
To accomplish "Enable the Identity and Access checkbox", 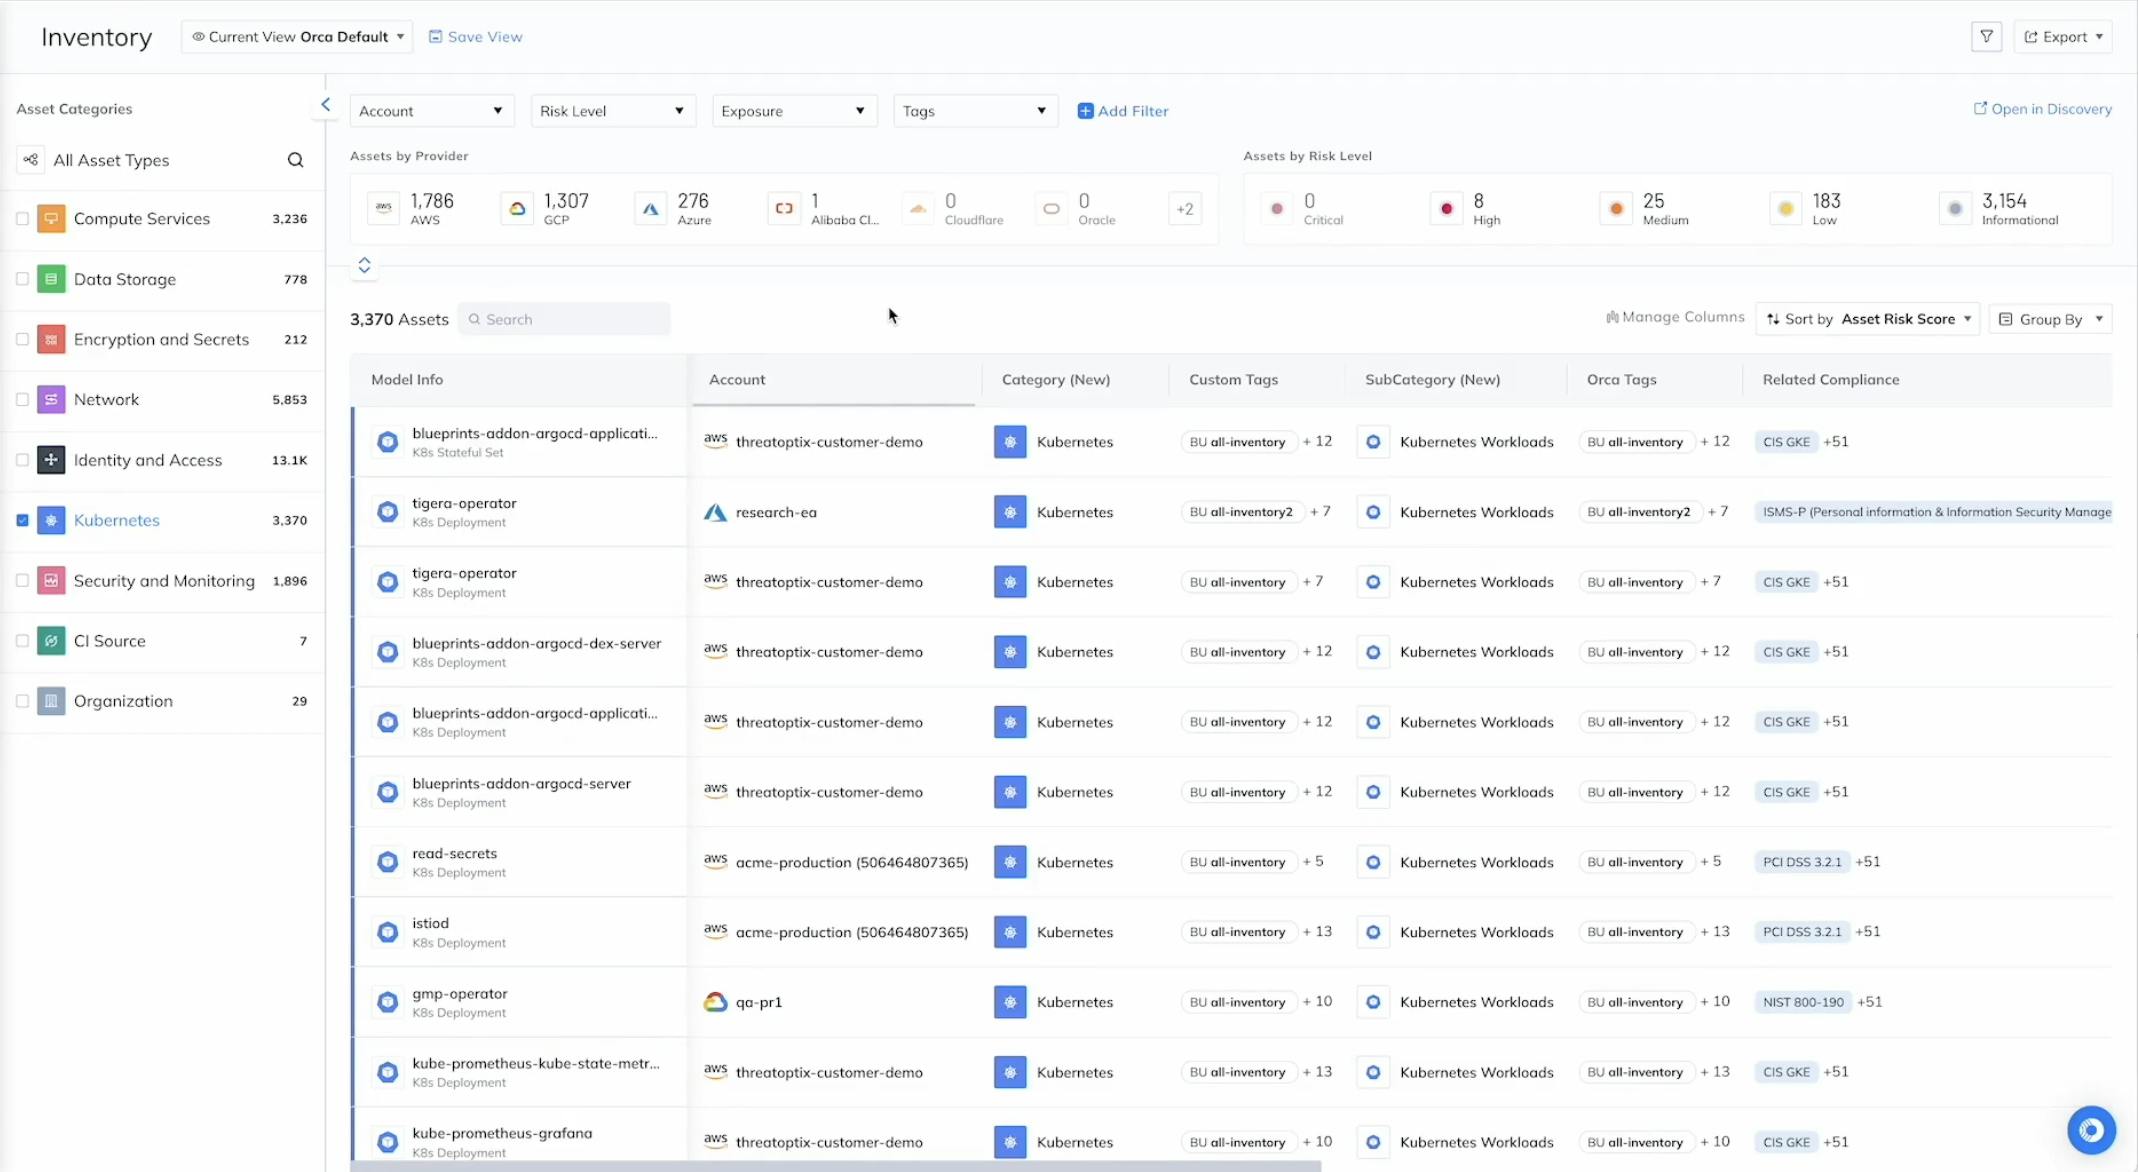I will (x=22, y=460).
